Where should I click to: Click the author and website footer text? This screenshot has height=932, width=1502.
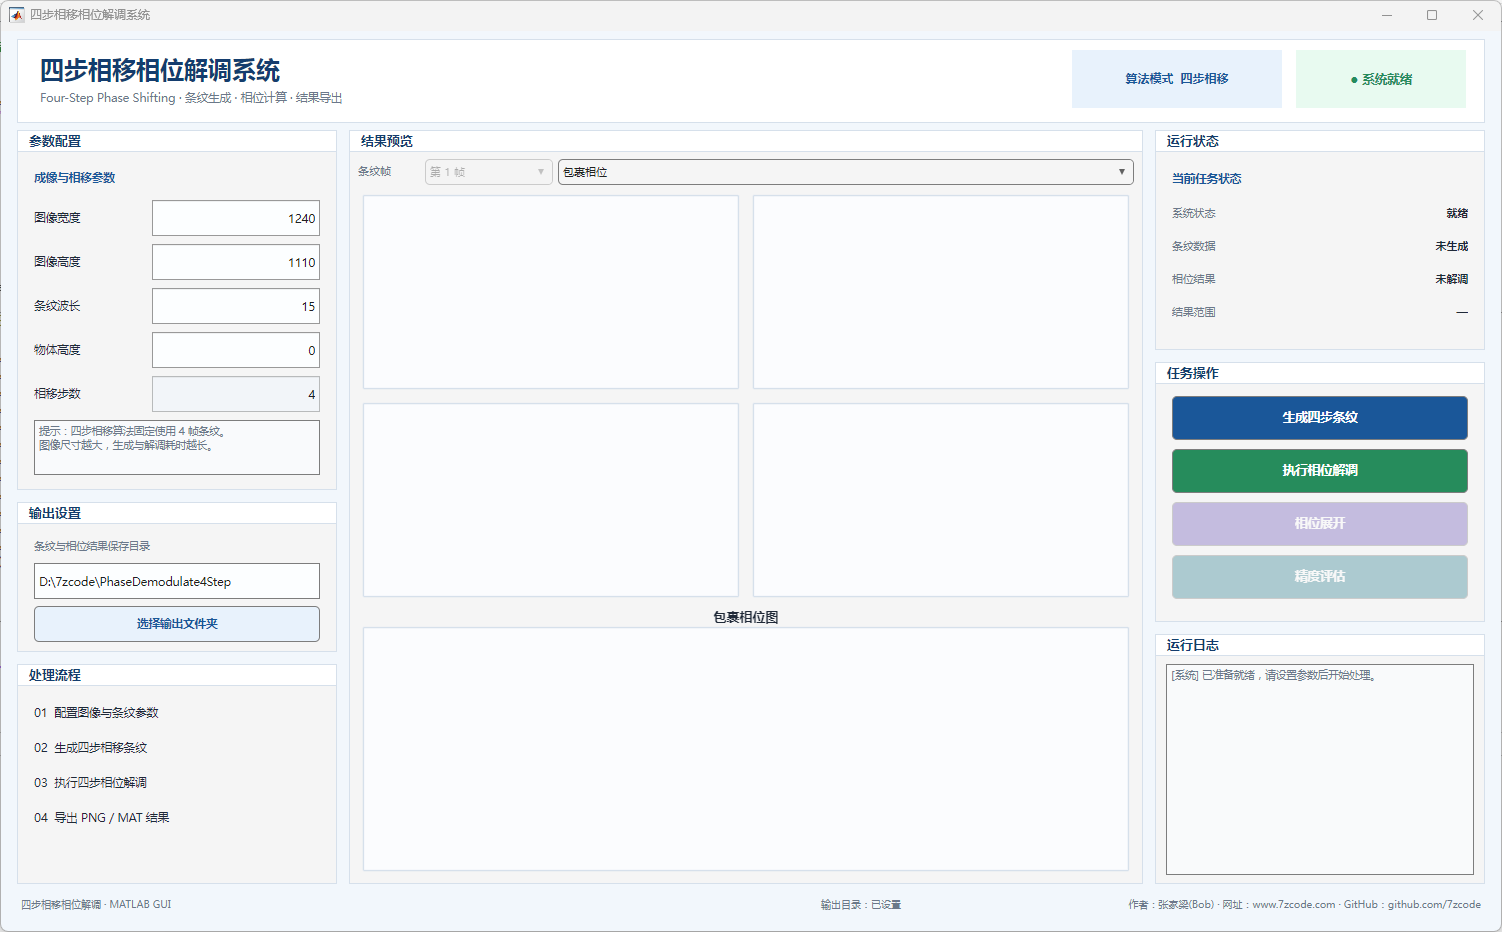tap(1305, 905)
